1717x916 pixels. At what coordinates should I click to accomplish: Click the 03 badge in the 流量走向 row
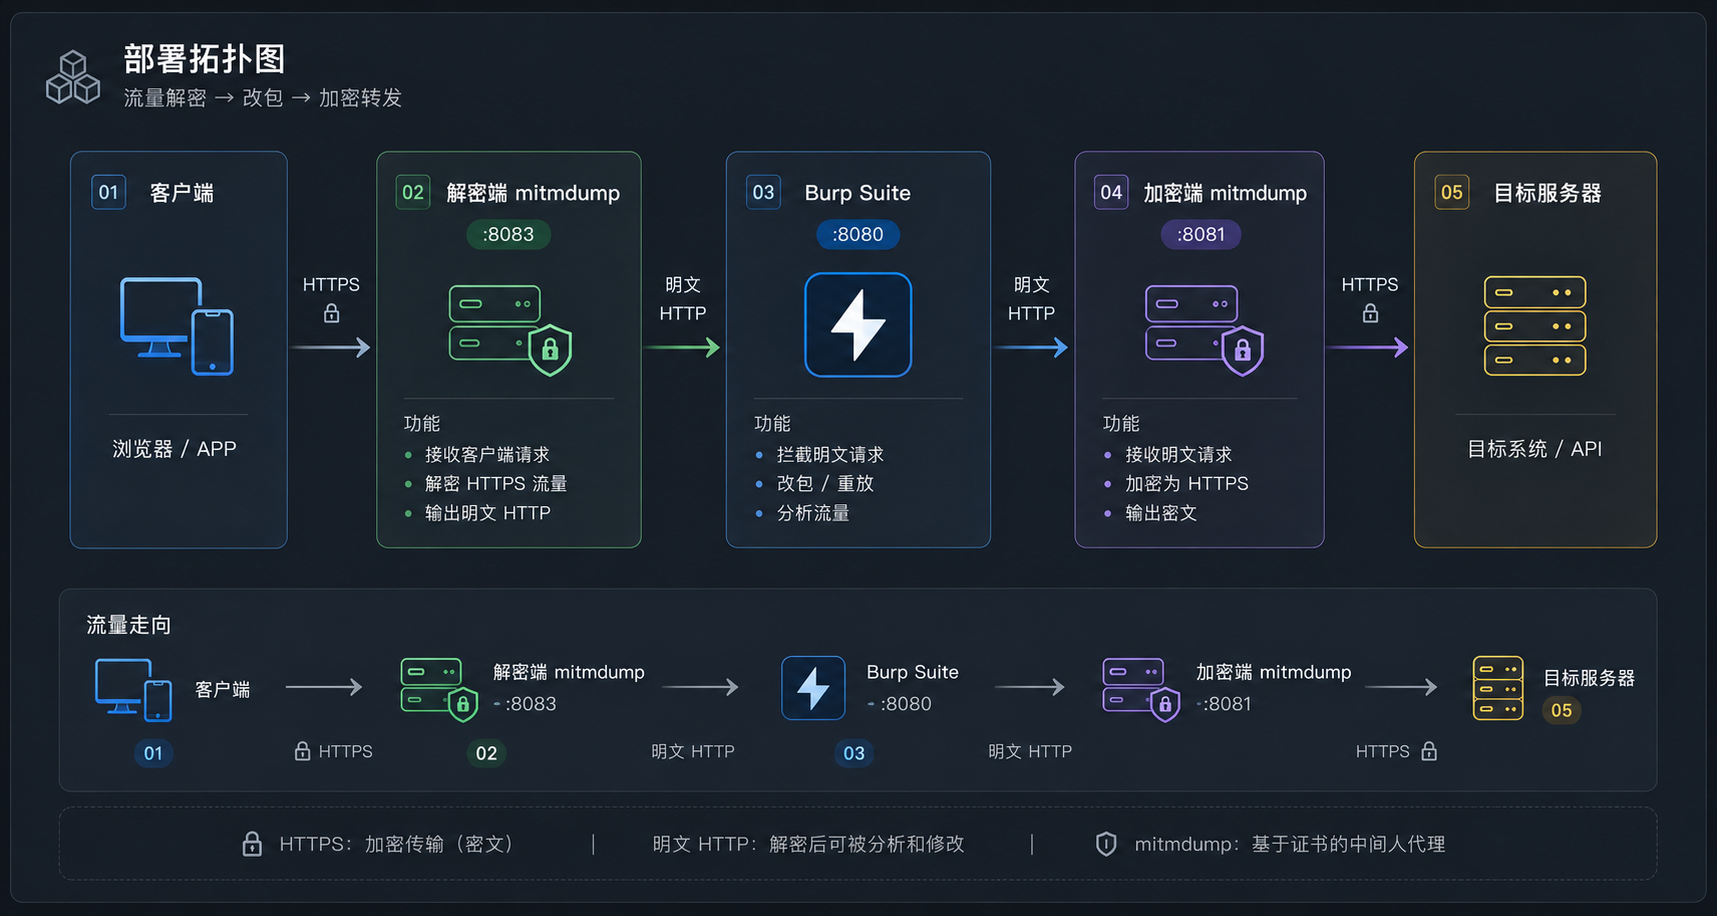coord(854,753)
